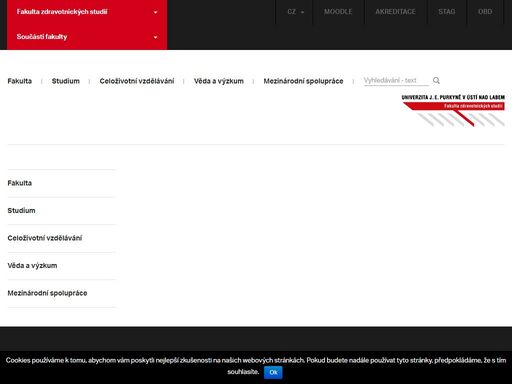The image size is (512, 384).
Task: Select Fakulta in the top navigation
Action: tap(20, 81)
